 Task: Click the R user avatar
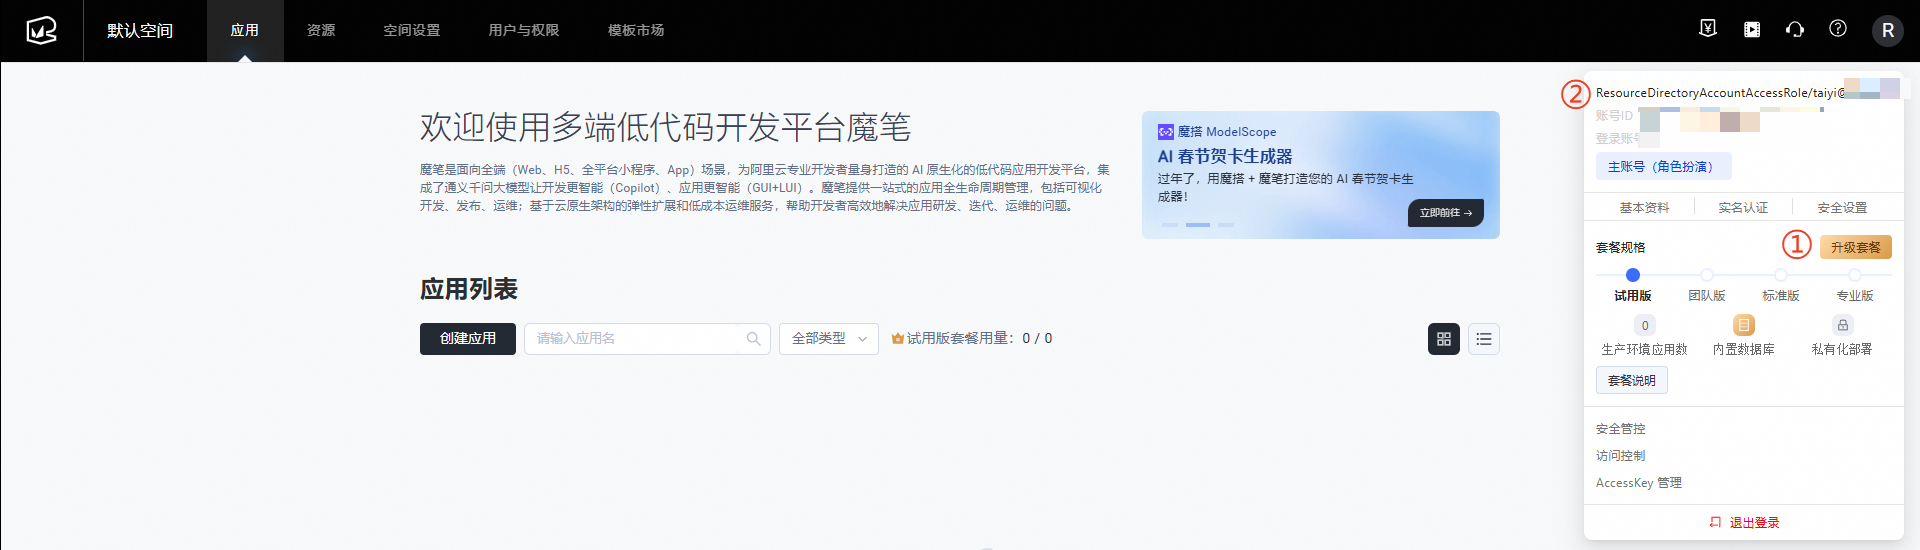[x=1888, y=30]
